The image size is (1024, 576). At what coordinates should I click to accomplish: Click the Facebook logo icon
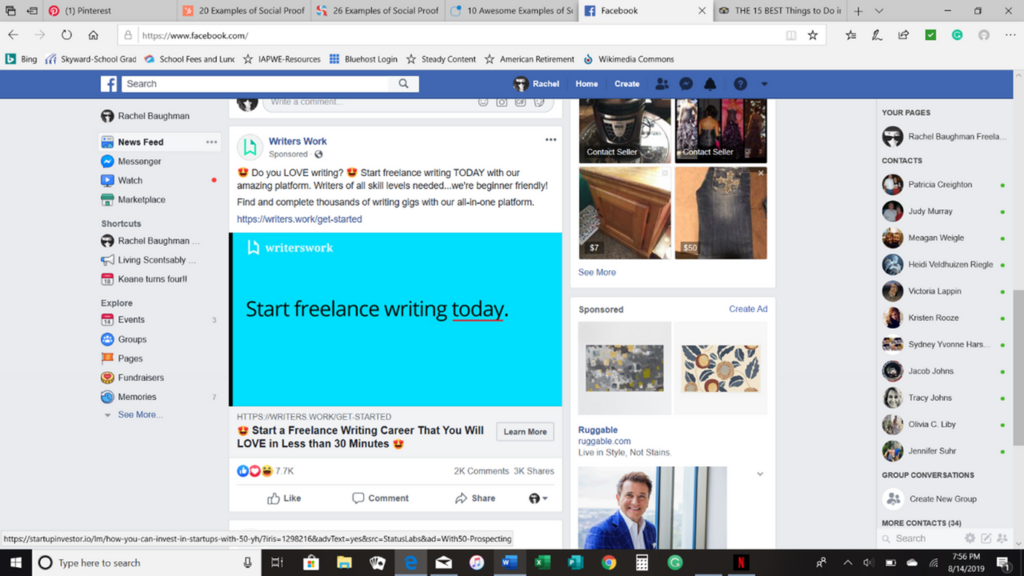click(108, 84)
